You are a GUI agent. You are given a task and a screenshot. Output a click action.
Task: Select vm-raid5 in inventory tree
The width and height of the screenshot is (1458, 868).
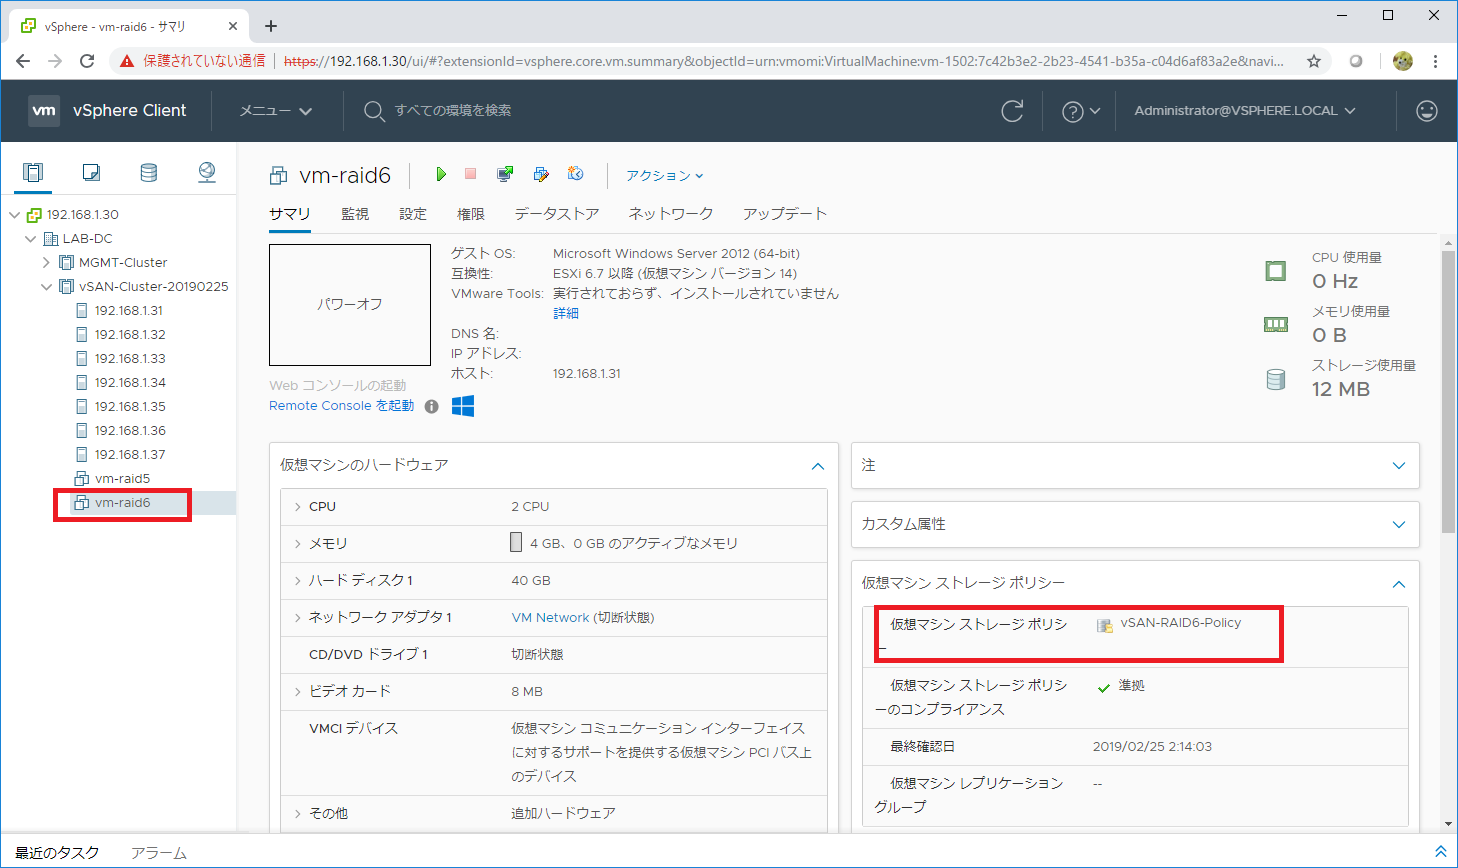click(x=122, y=479)
